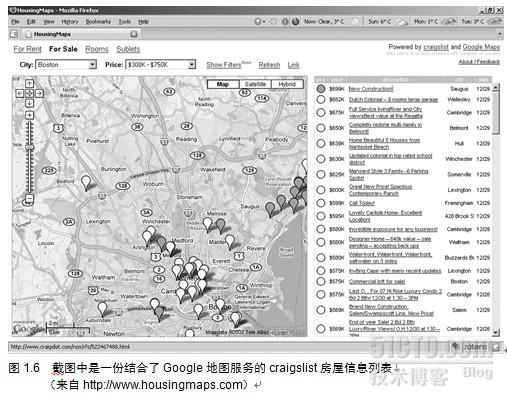Image resolution: width=507 pixels, height=400 pixels.
Task: Select radio for $682K Dutch Colonial listing
Action: coord(321,99)
